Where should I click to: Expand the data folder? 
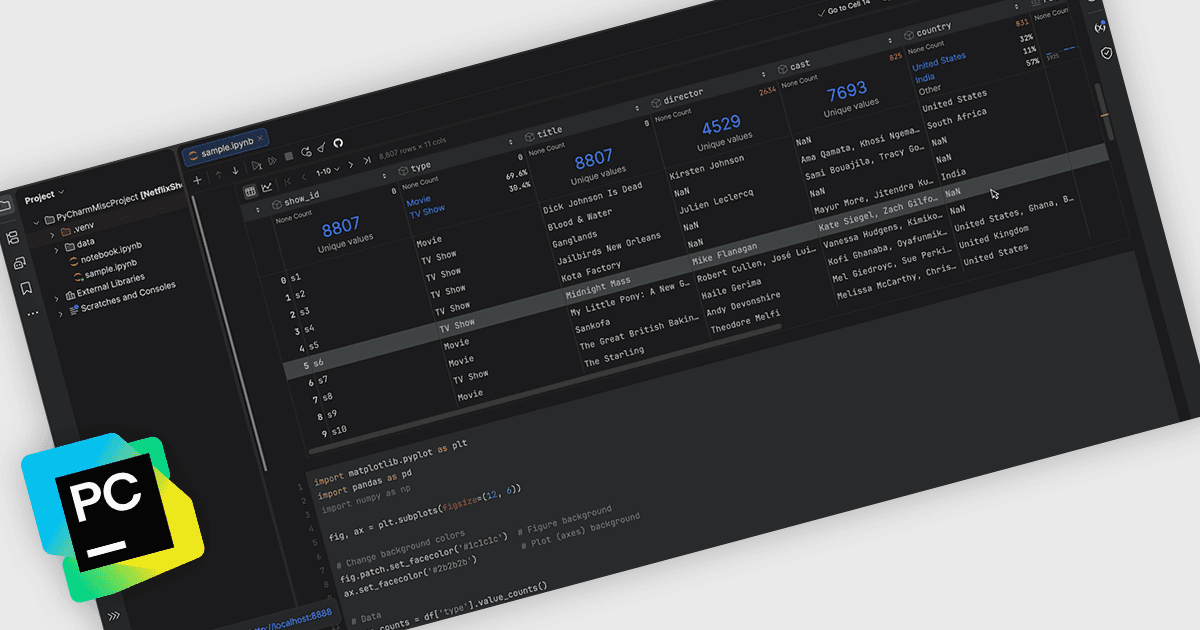[x=56, y=248]
